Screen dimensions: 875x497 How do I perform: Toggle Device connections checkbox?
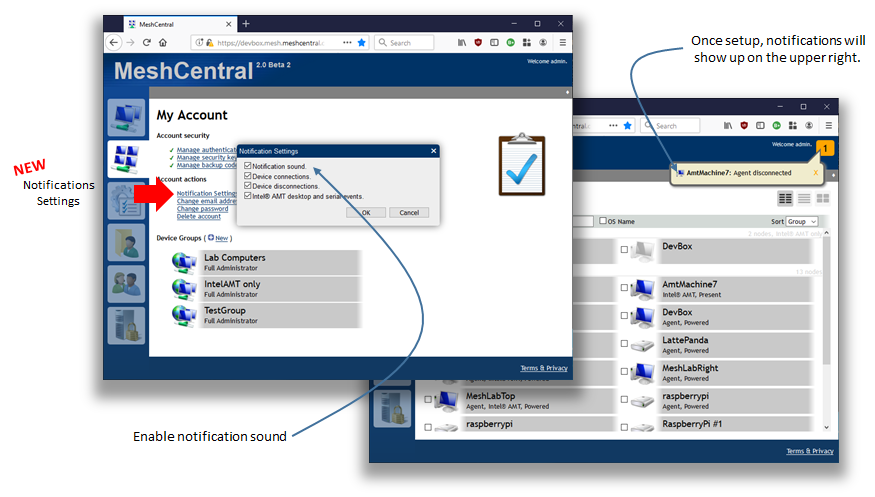[248, 176]
